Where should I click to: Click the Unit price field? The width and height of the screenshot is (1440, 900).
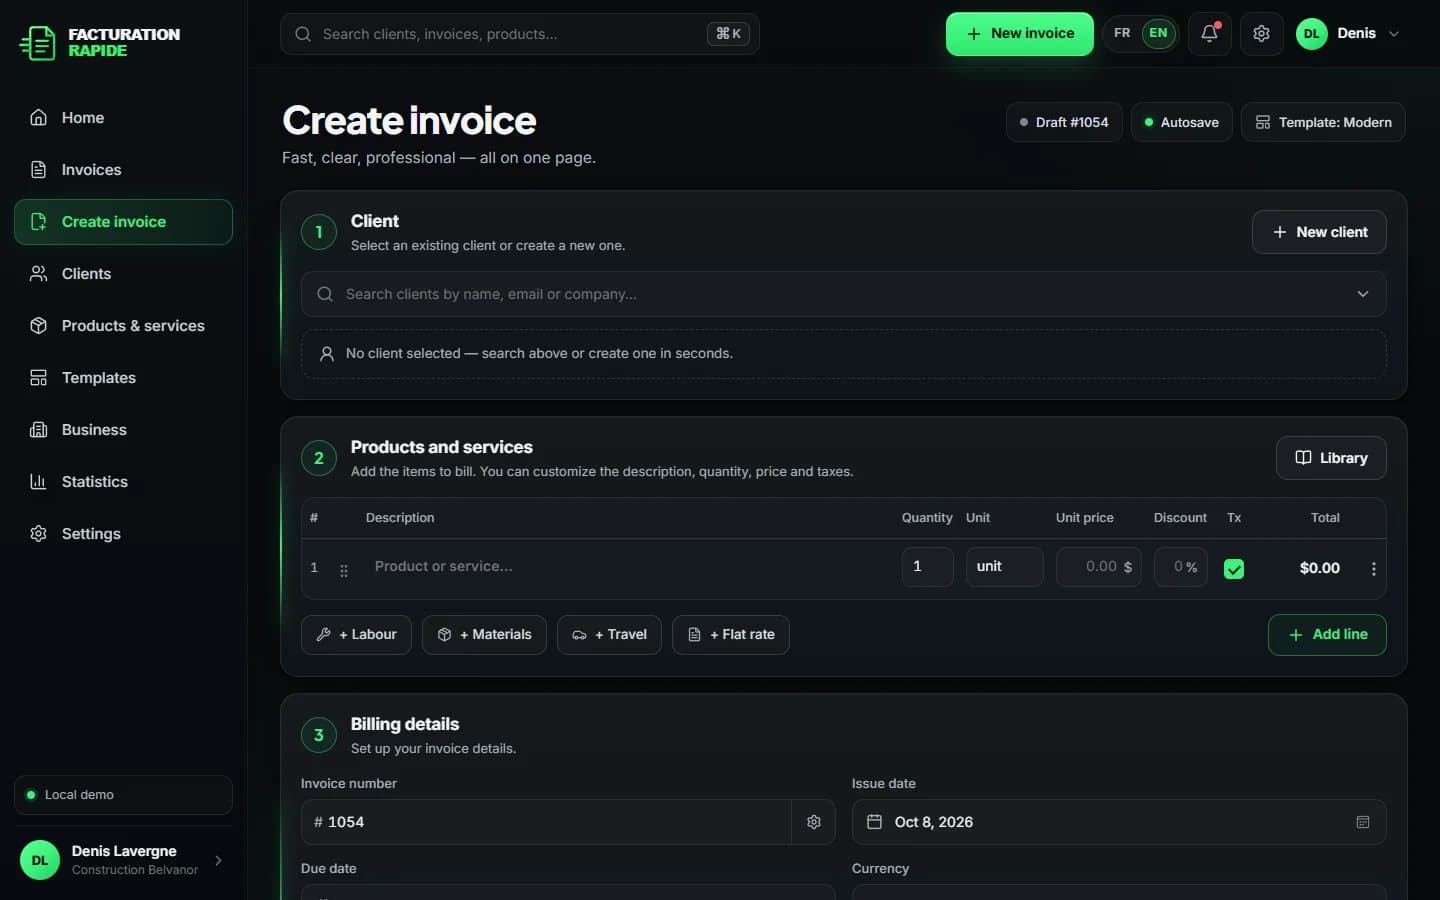click(1098, 567)
